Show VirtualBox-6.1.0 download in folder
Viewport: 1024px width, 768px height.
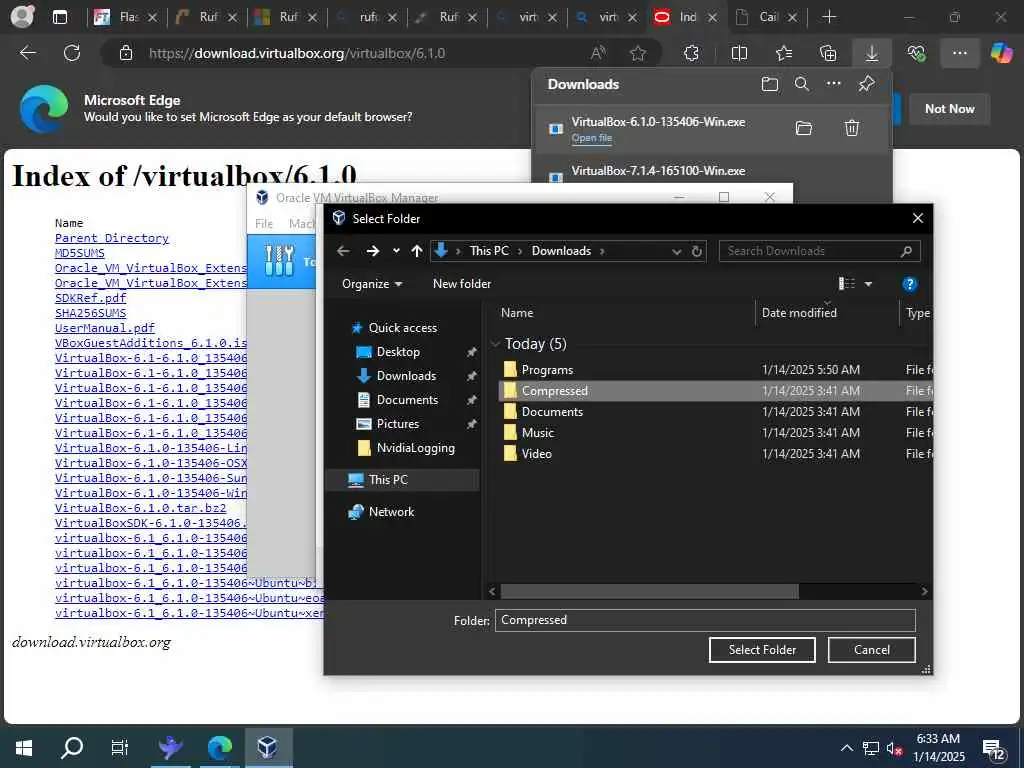coord(804,128)
